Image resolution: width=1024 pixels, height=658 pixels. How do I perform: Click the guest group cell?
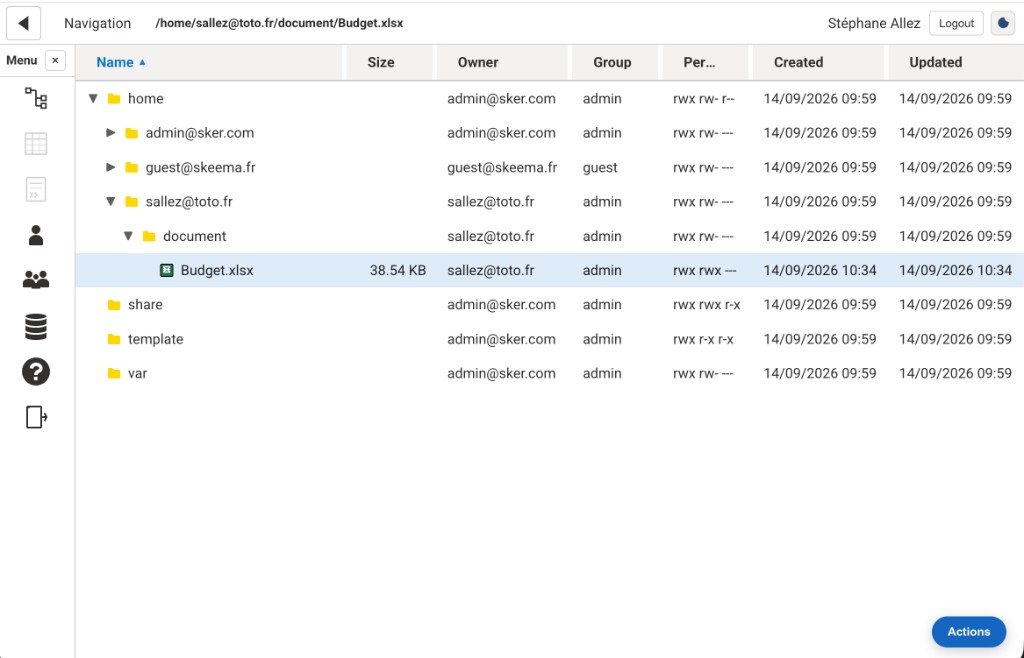(x=600, y=168)
